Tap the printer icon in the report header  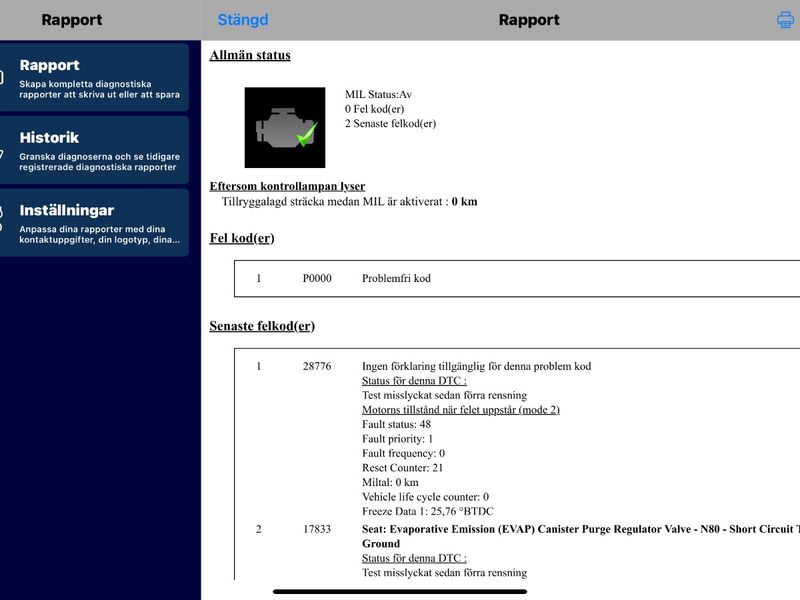785,20
